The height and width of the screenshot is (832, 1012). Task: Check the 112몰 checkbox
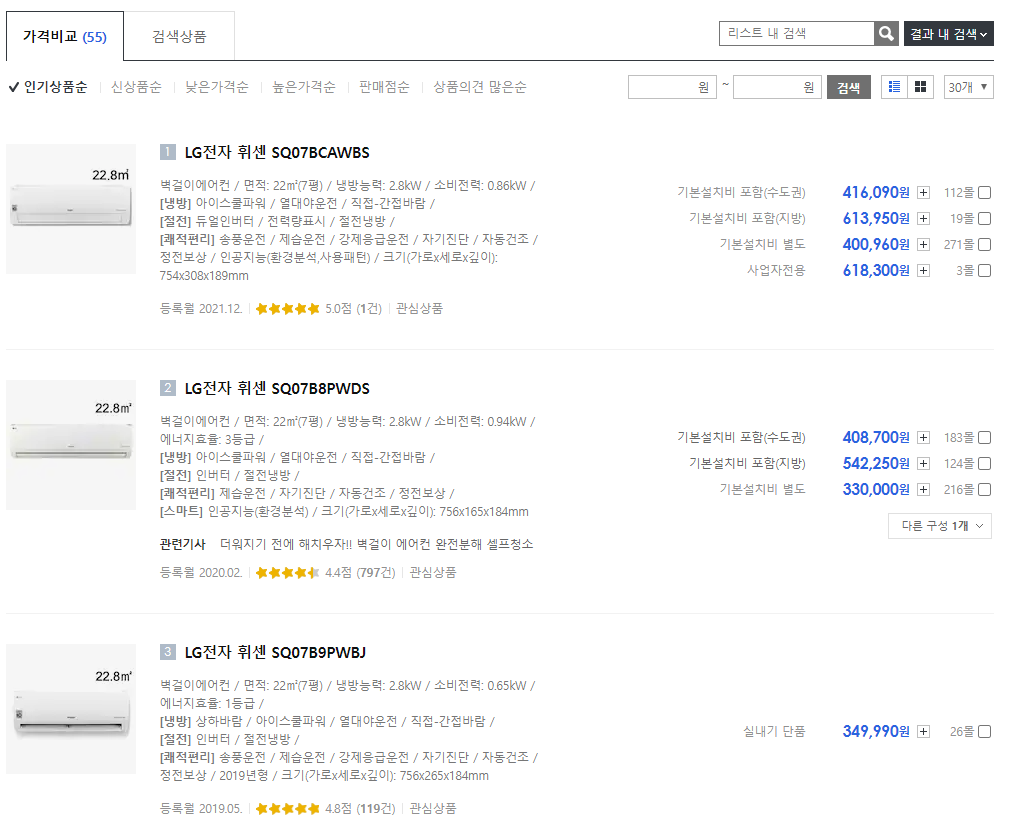(x=984, y=192)
